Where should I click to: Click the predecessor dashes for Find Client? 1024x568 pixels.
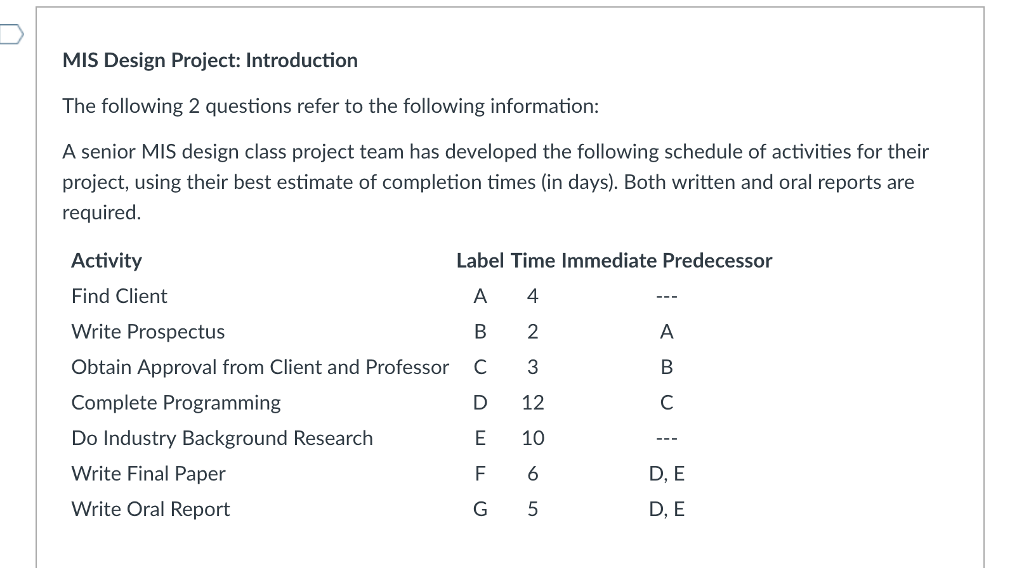pyautogui.click(x=667, y=296)
